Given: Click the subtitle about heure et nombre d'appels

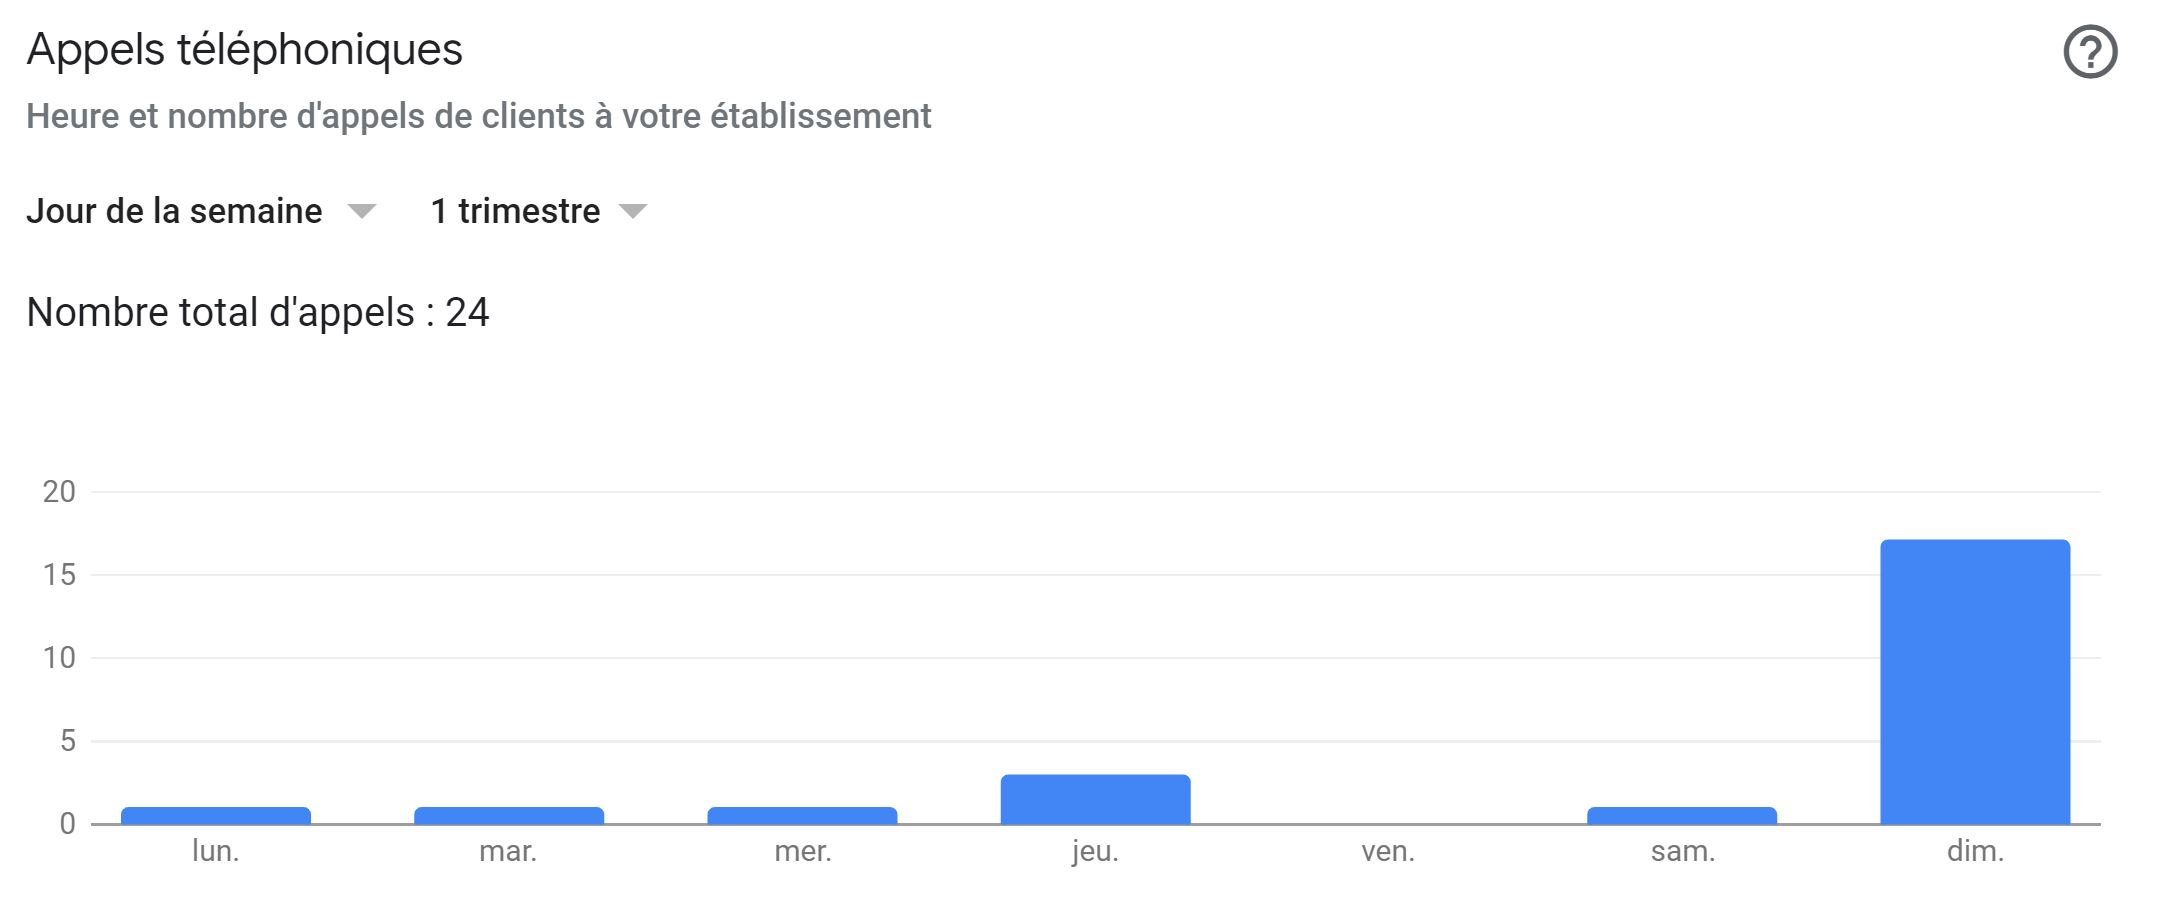Looking at the screenshot, I should (x=478, y=117).
